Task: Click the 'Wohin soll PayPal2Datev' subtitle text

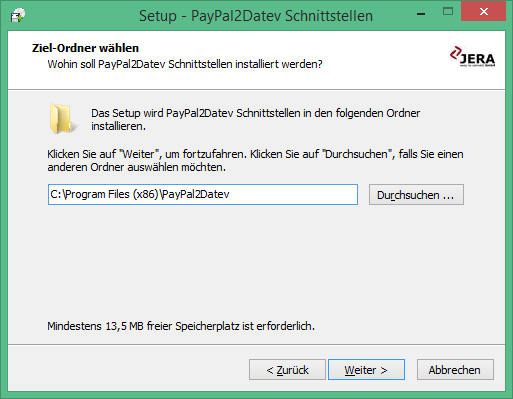Action: [x=185, y=64]
